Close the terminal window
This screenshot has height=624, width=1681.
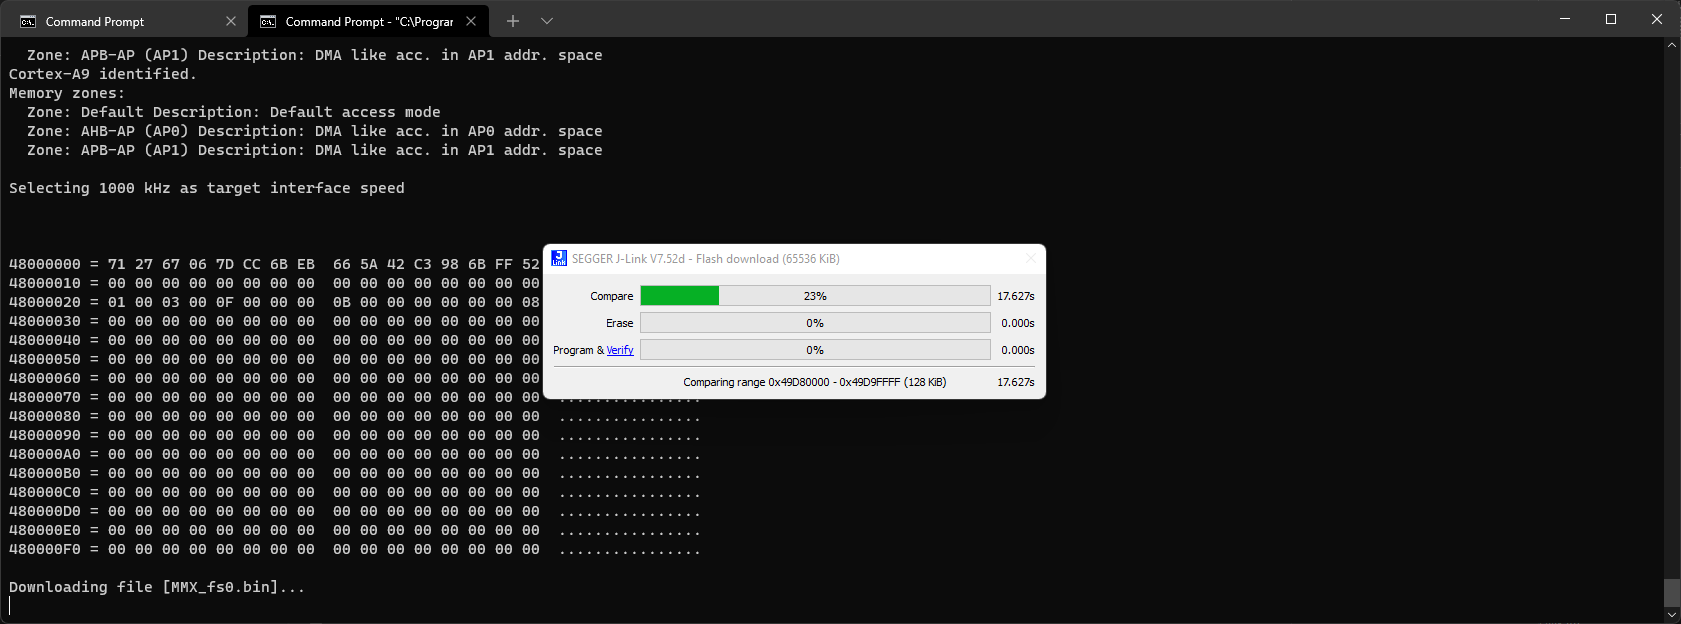[x=1657, y=19]
